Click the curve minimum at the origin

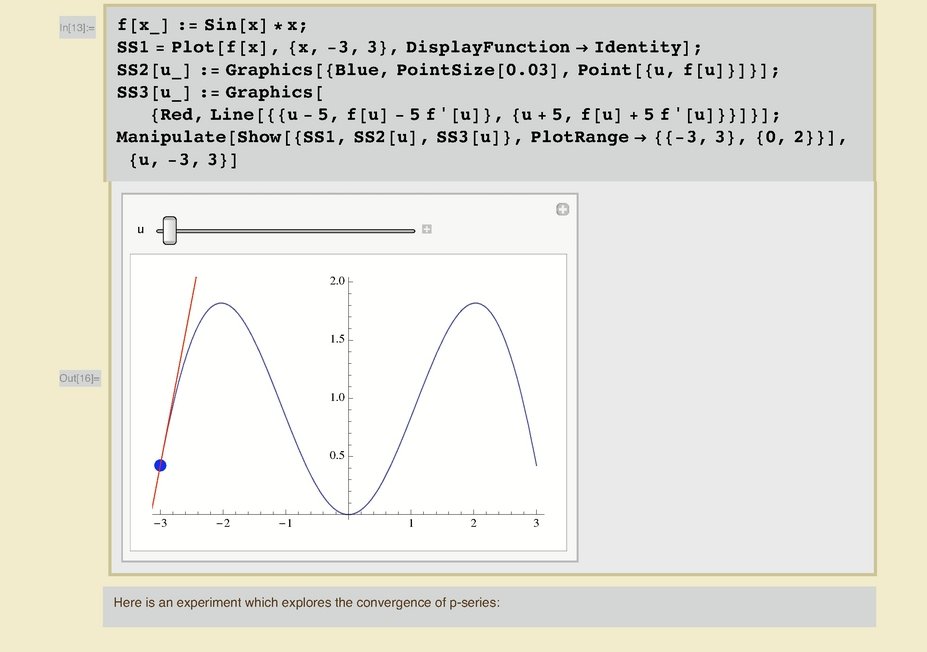click(x=348, y=514)
